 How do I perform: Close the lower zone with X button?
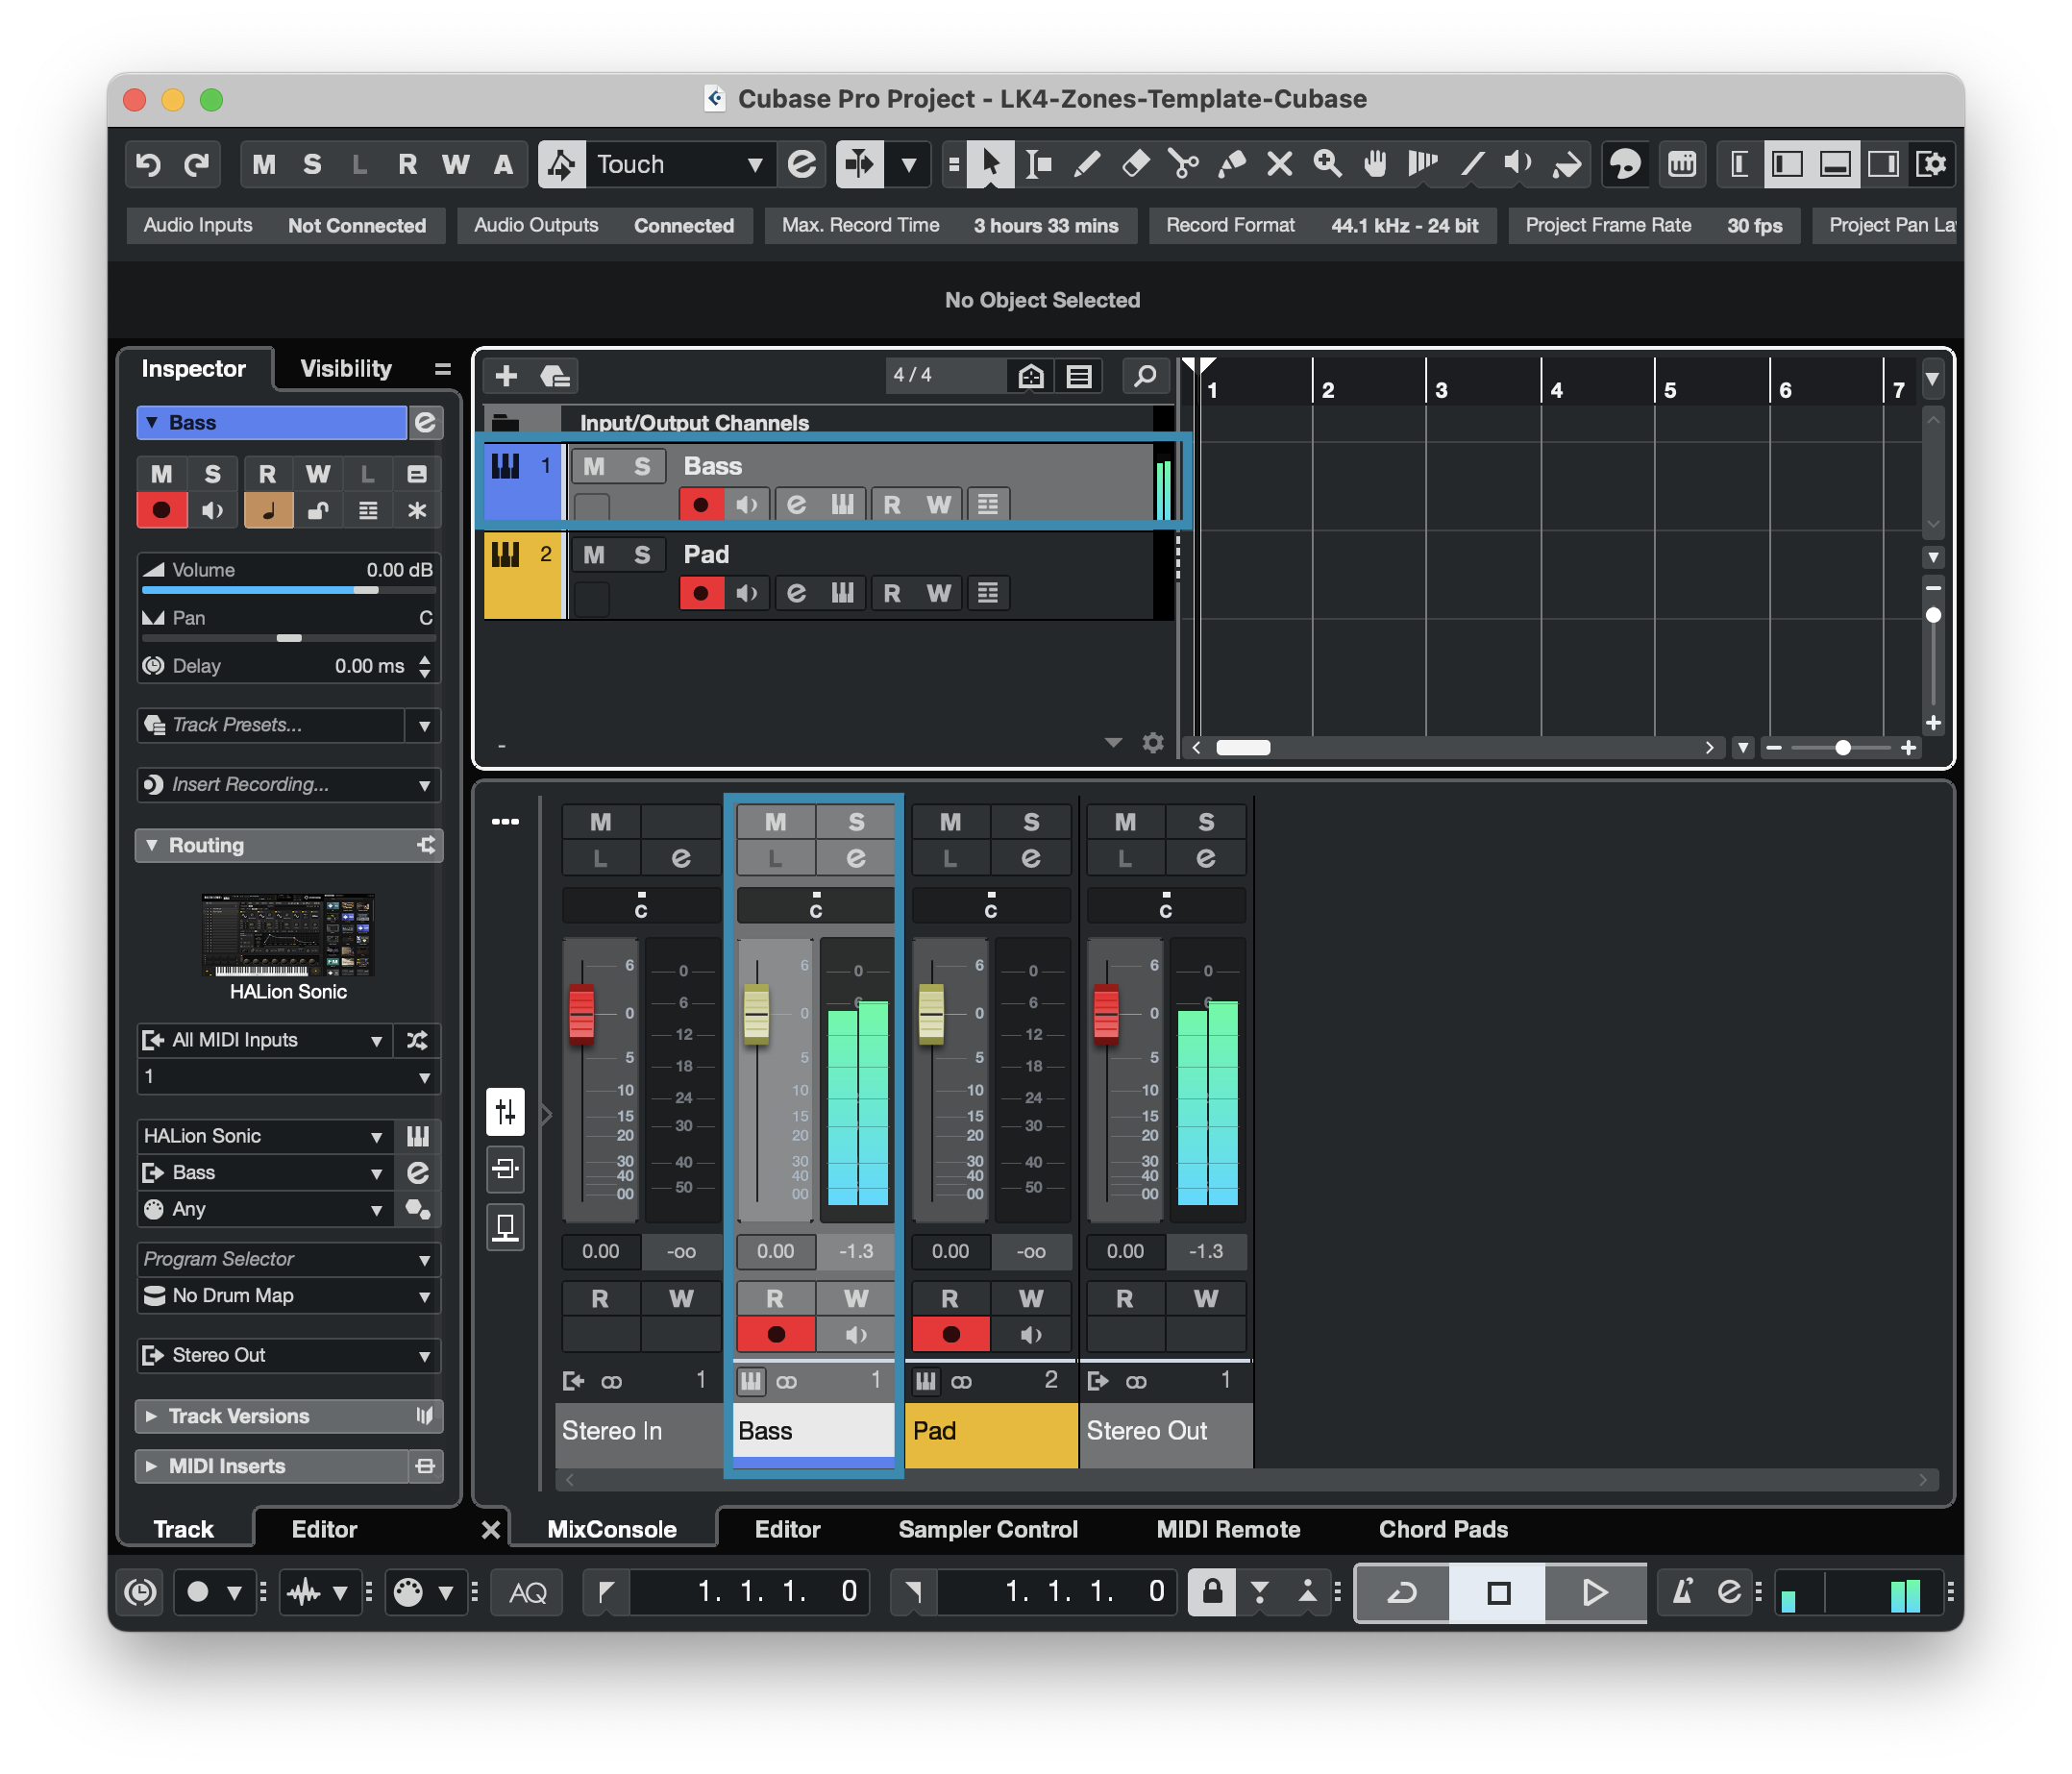click(x=490, y=1530)
